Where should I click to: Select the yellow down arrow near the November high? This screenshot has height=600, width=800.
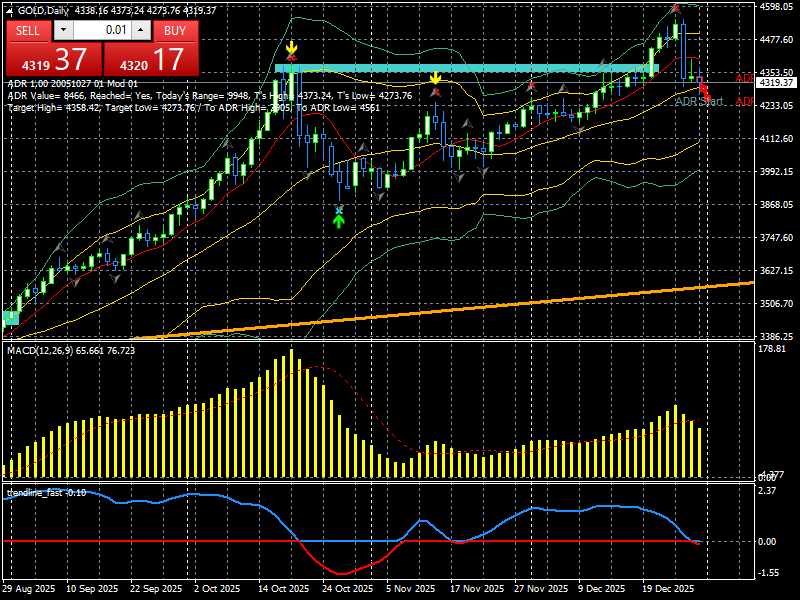coord(435,78)
